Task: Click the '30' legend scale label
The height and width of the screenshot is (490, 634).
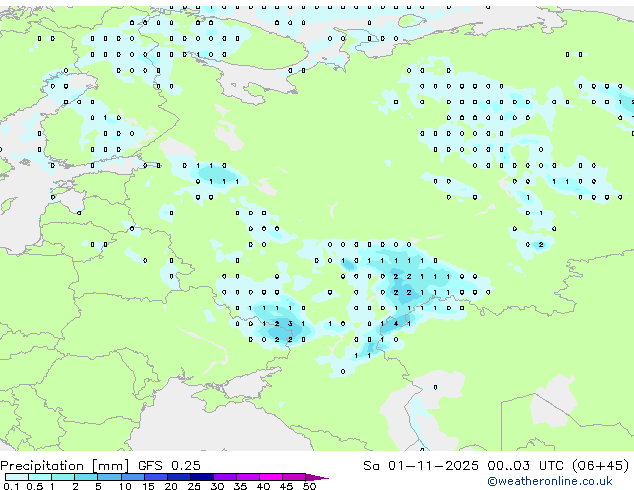Action: [x=217, y=486]
